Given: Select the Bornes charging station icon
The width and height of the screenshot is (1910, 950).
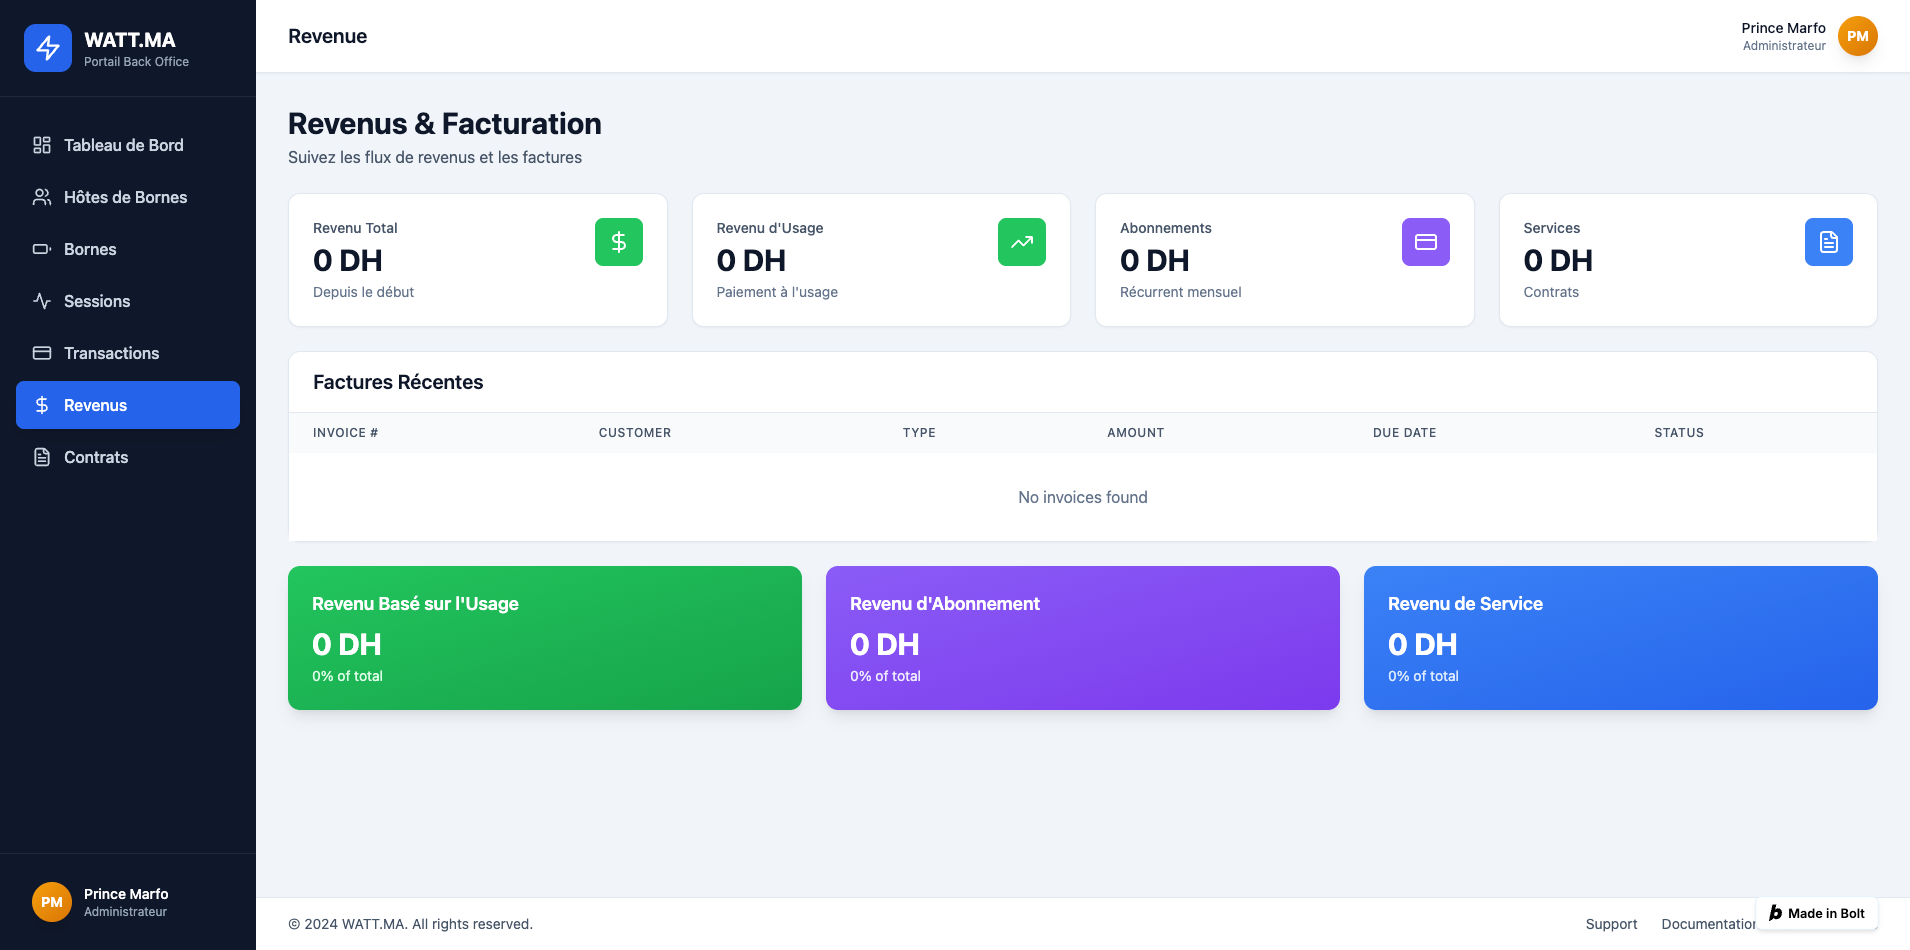Looking at the screenshot, I should point(41,249).
